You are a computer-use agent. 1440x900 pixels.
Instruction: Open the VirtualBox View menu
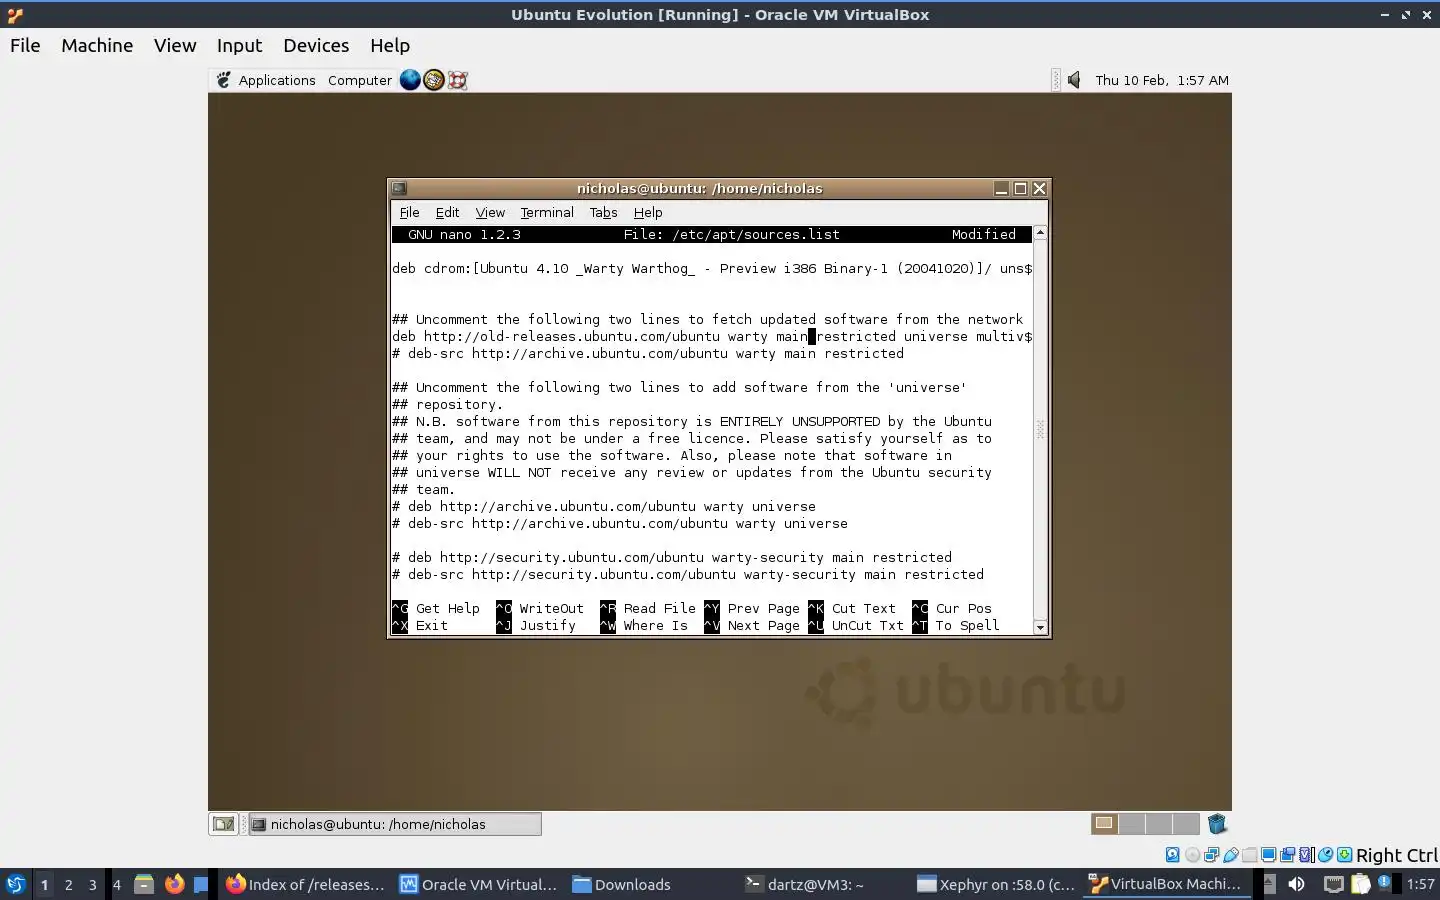pyautogui.click(x=175, y=45)
